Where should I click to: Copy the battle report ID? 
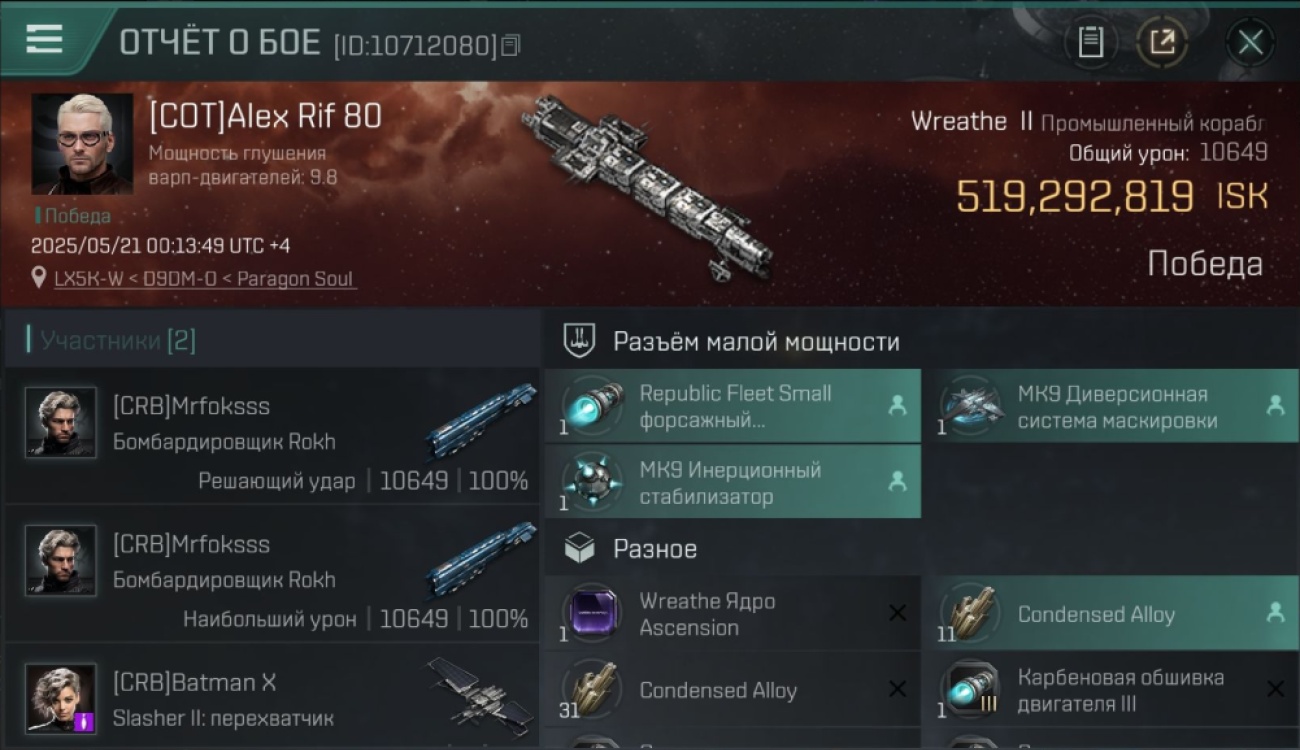coord(511,45)
